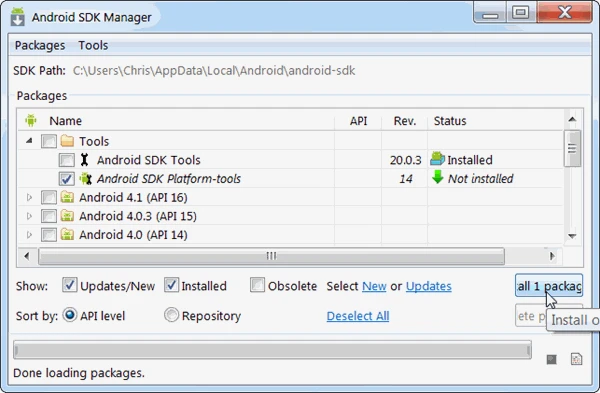
Task: Expand the Android 4.0 (API 14) group
Action: (x=29, y=235)
